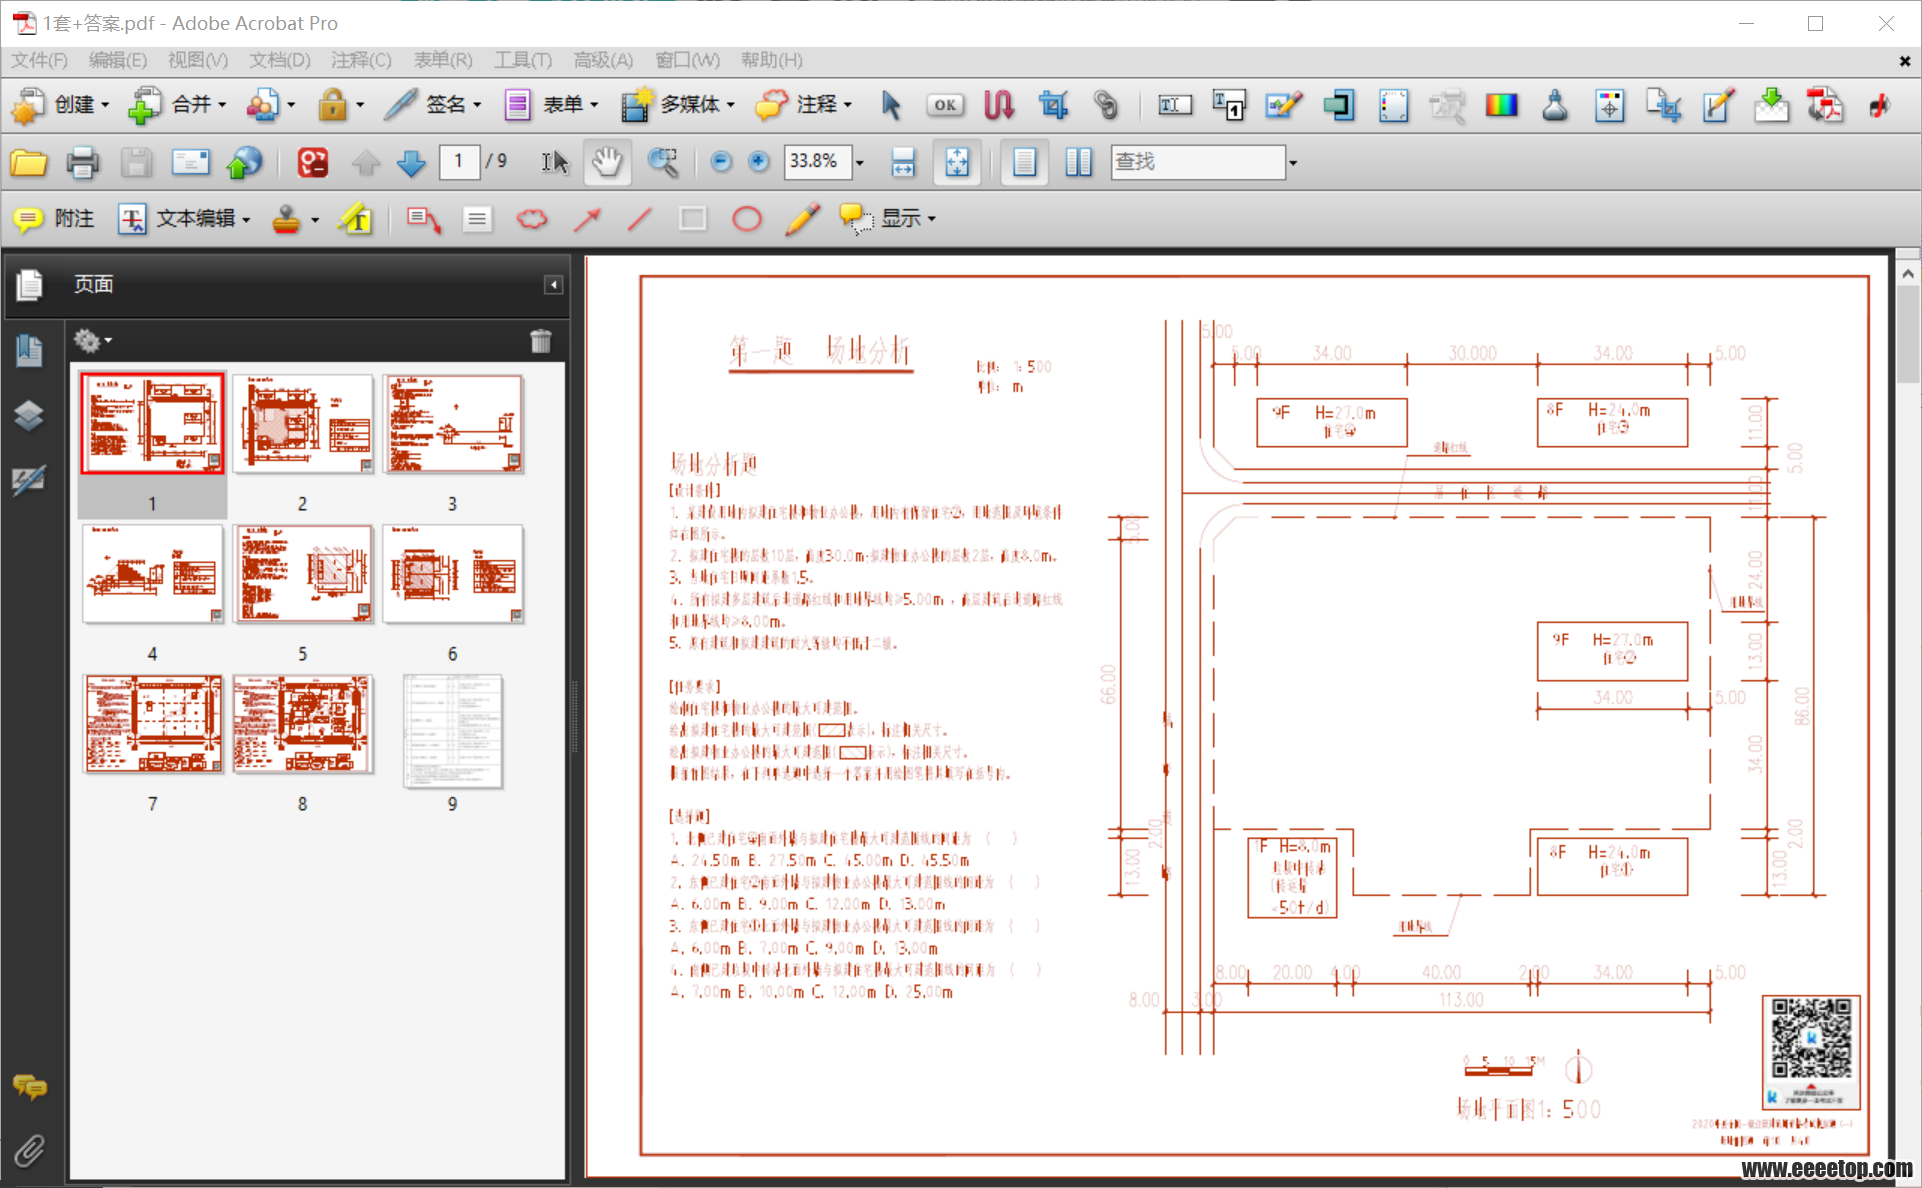Click in the 查找 search field
1922x1188 pixels.
click(x=1198, y=162)
